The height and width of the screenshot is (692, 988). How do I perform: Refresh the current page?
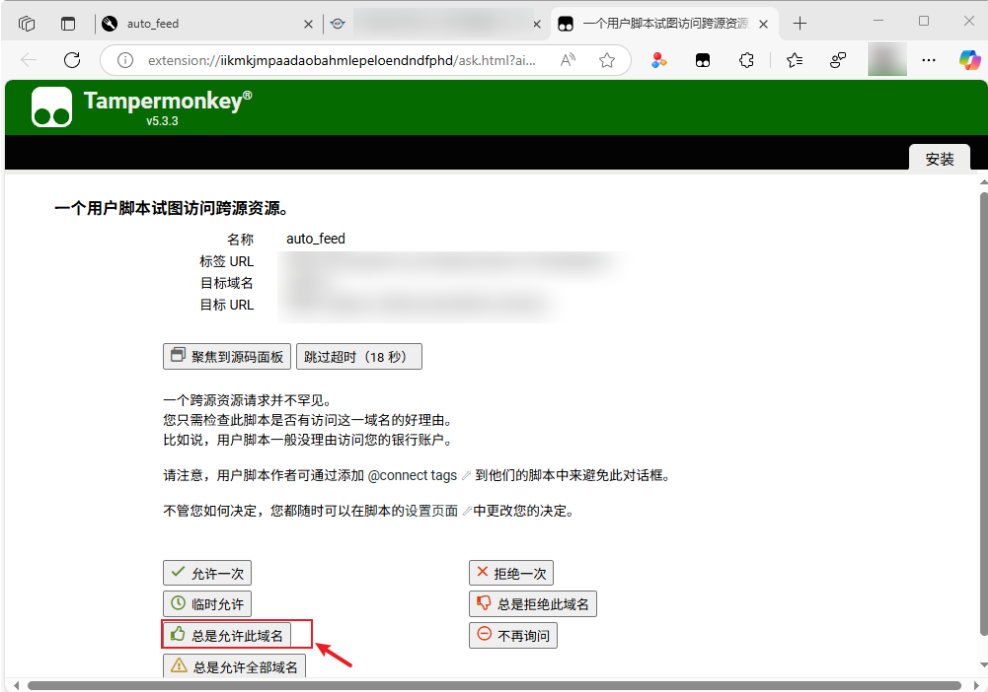[72, 60]
